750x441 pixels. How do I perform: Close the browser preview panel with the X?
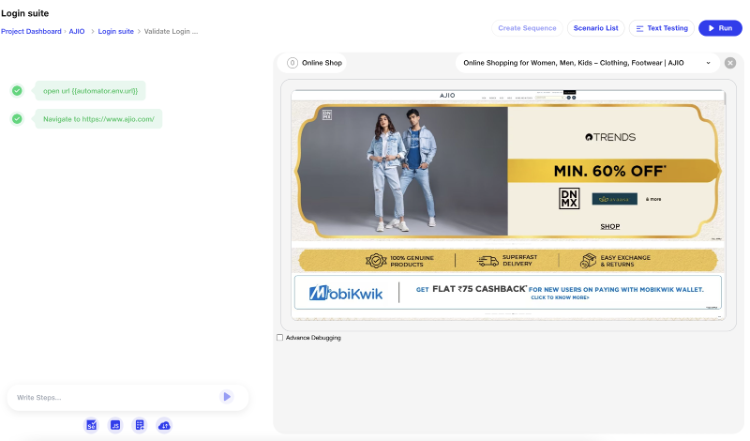point(730,63)
